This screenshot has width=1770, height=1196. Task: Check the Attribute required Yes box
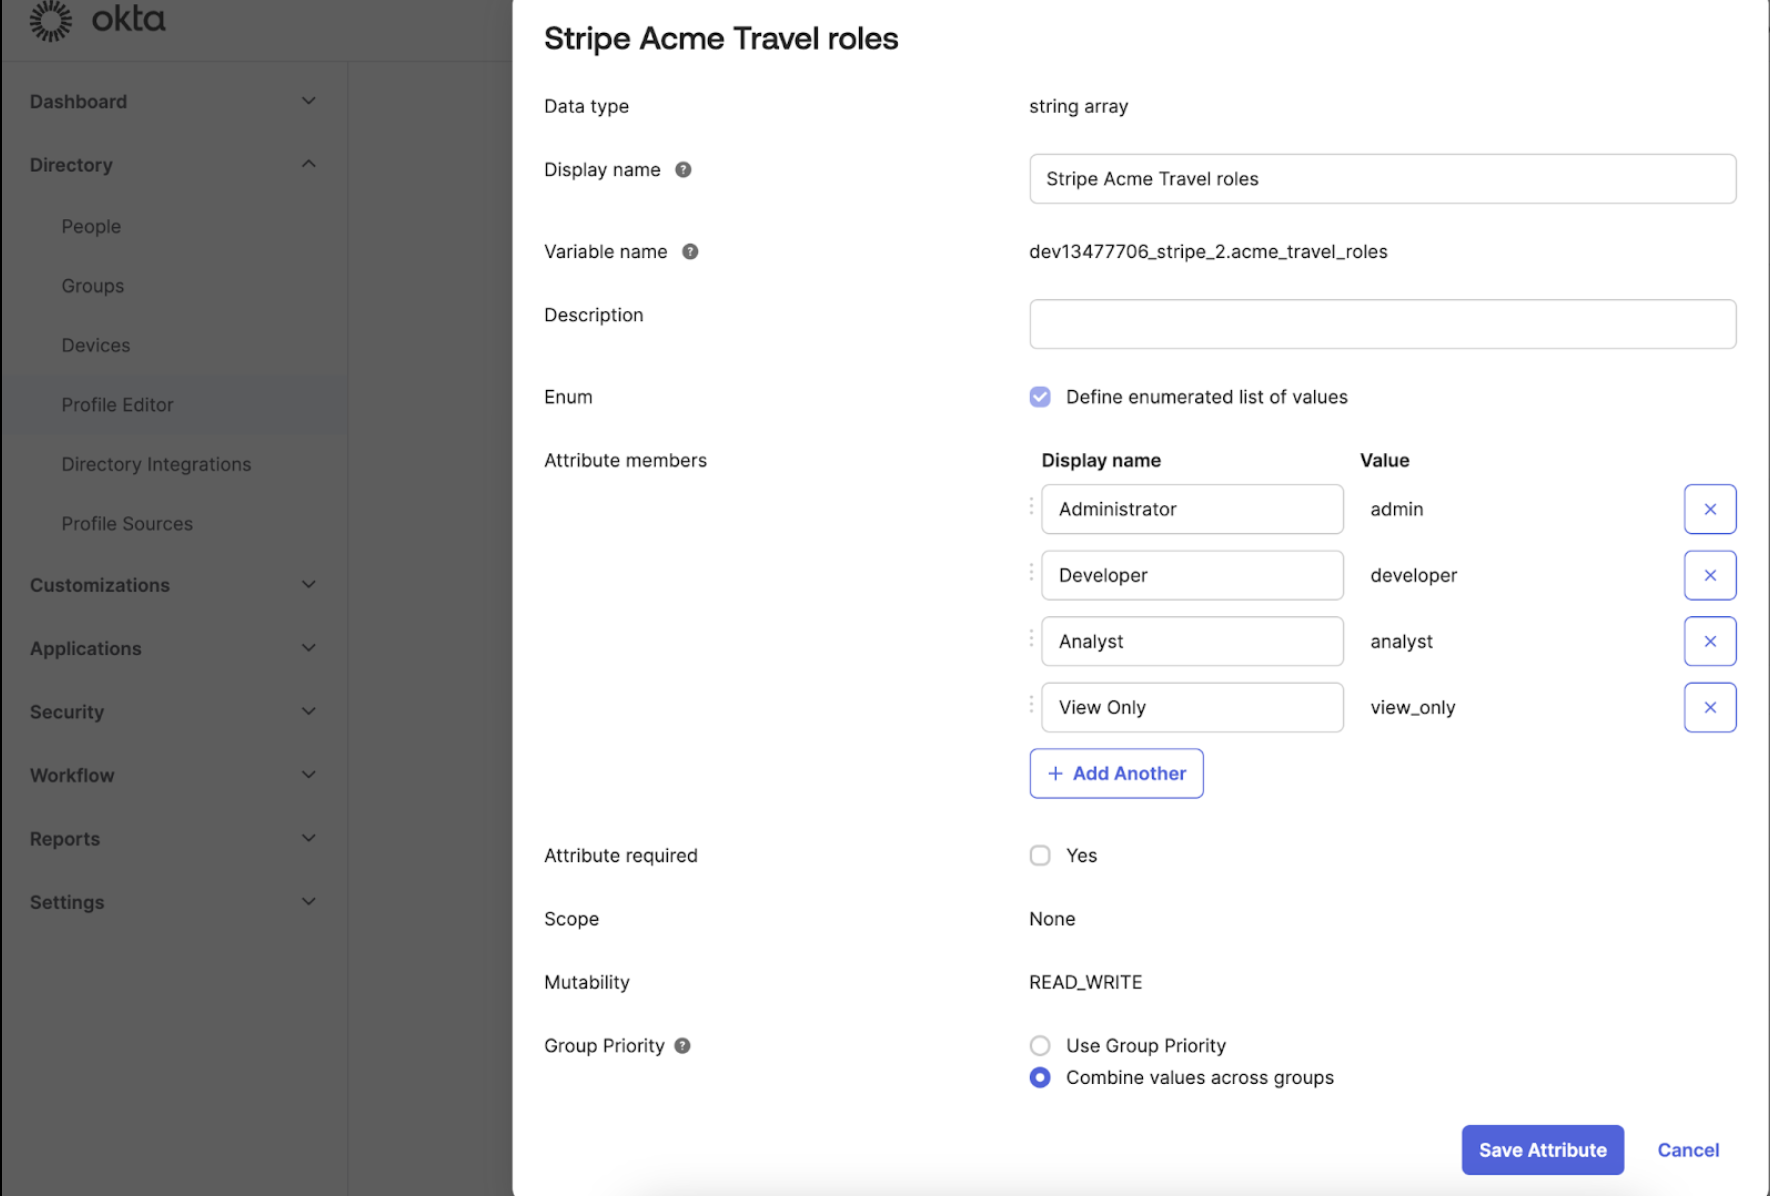[x=1040, y=856]
